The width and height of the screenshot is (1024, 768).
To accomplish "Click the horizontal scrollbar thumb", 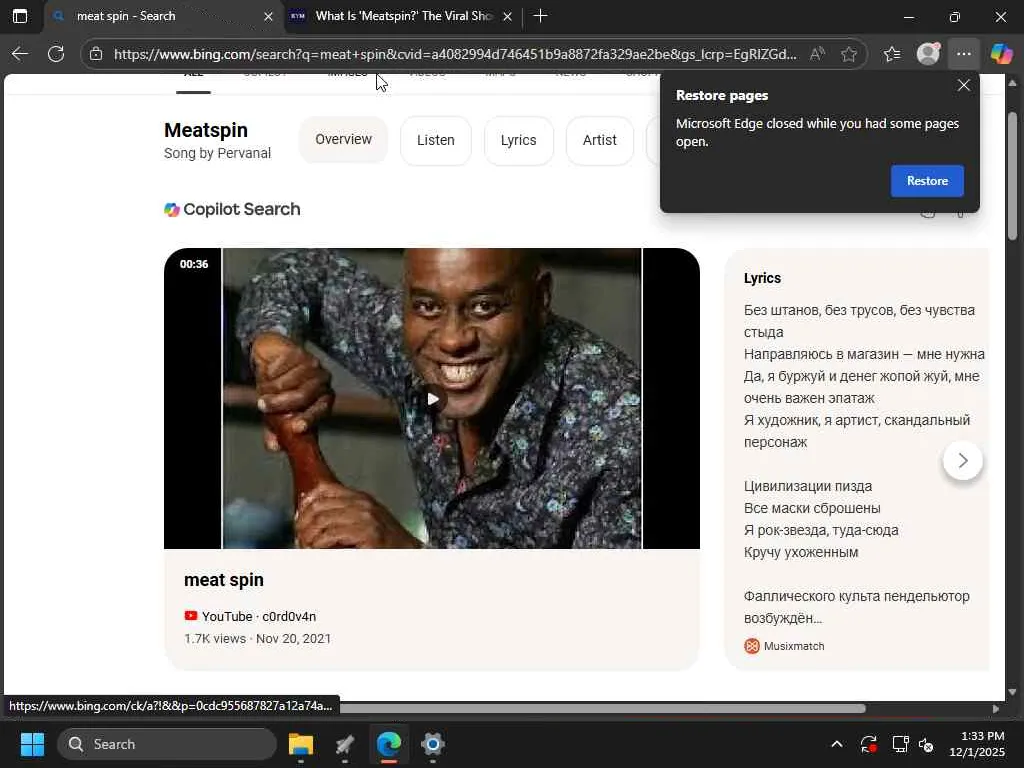I will pos(602,709).
